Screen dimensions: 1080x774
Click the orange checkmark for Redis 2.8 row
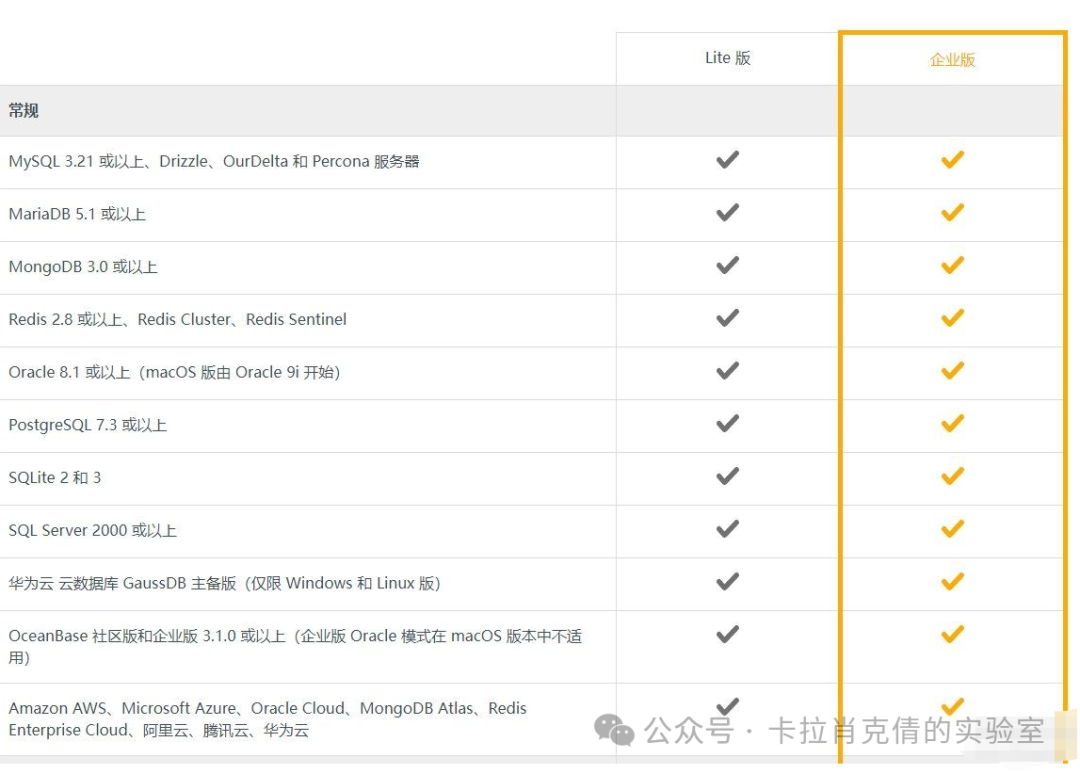pyautogui.click(x=951, y=318)
